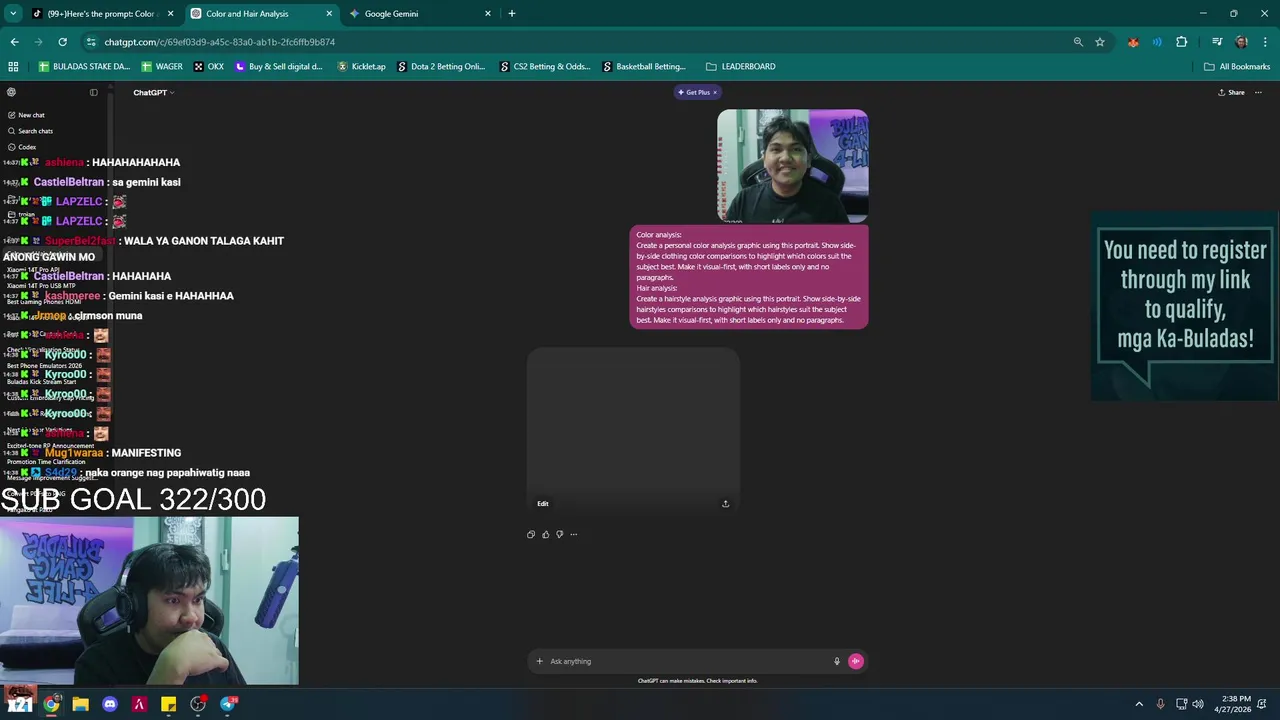Image resolution: width=1280 pixels, height=720 pixels.
Task: Open Sticky Notes from the taskbar
Action: pyautogui.click(x=169, y=704)
